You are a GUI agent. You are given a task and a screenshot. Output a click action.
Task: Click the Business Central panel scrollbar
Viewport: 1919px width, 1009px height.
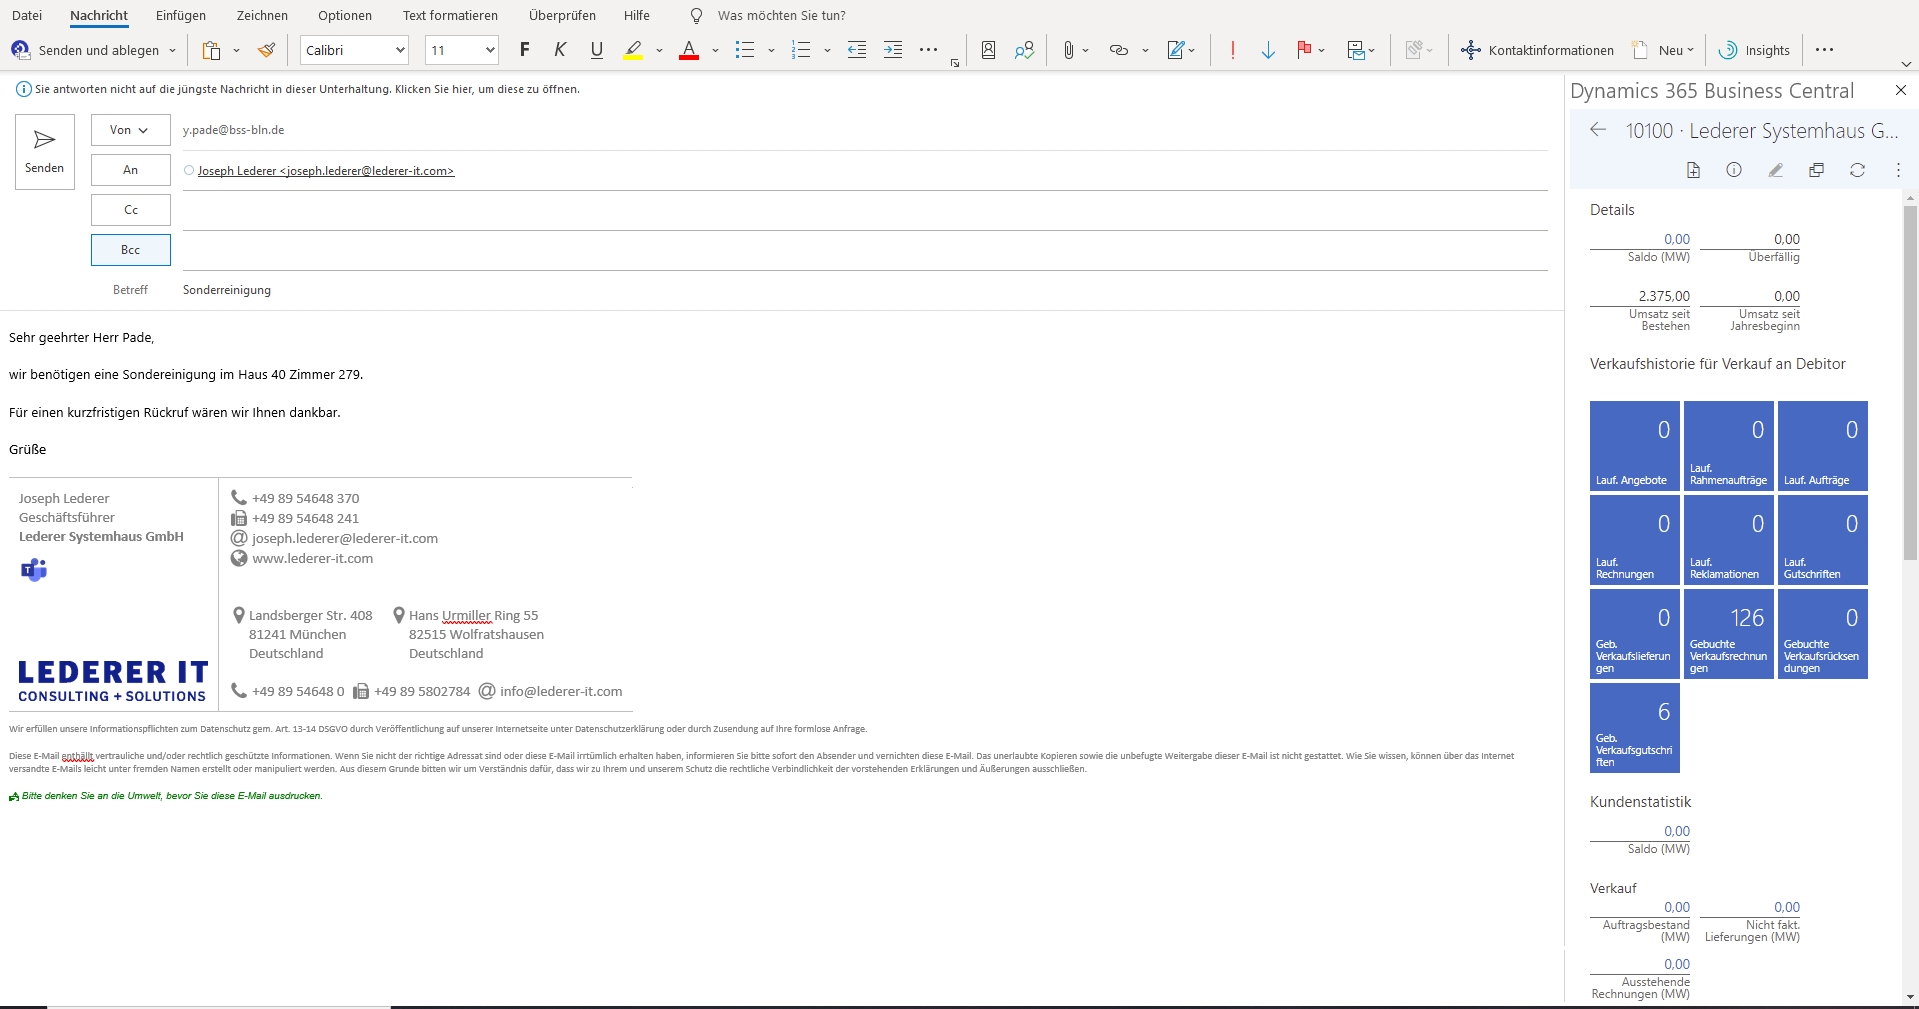1910,383
